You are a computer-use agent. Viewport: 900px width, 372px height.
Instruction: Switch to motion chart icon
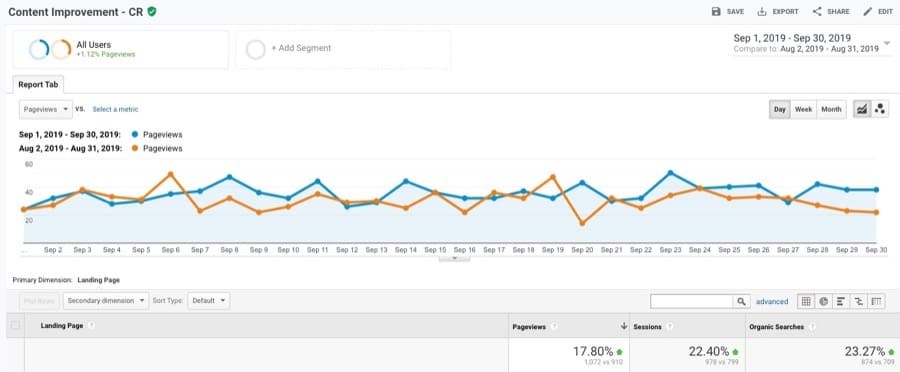coord(879,109)
